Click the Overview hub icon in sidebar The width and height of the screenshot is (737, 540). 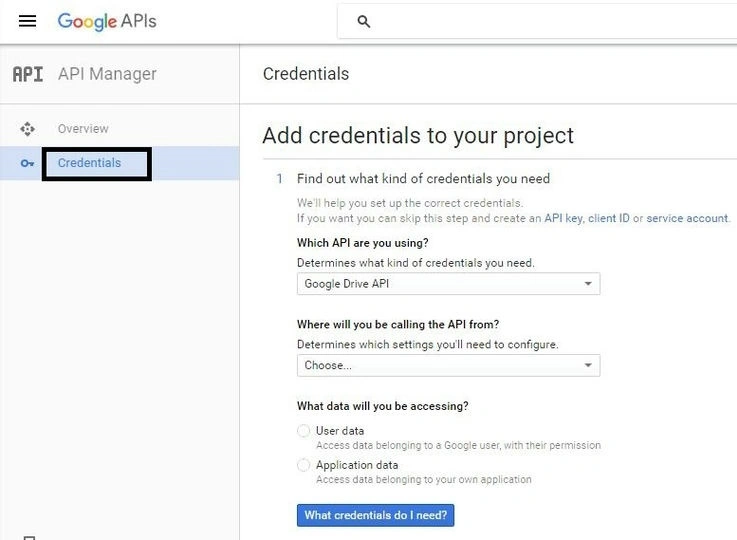tap(27, 129)
